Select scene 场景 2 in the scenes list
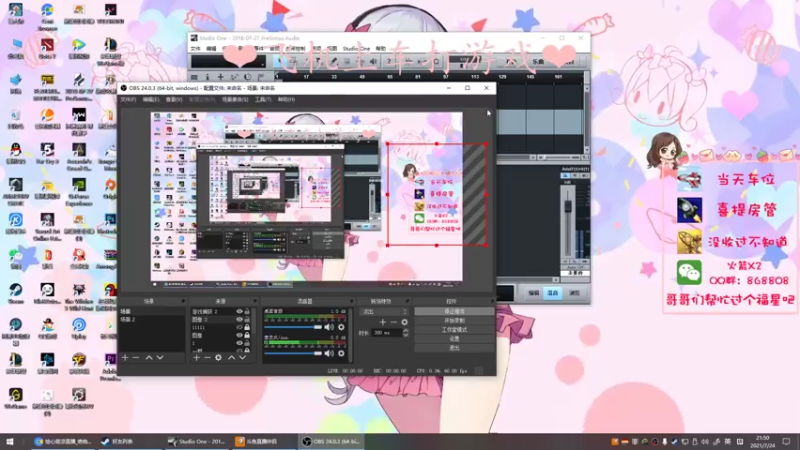 (x=152, y=319)
